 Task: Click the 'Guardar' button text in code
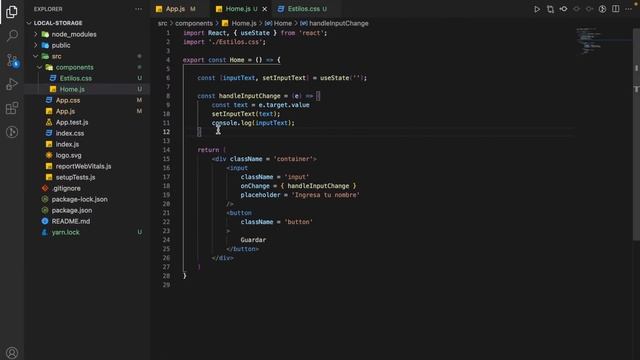coord(253,240)
